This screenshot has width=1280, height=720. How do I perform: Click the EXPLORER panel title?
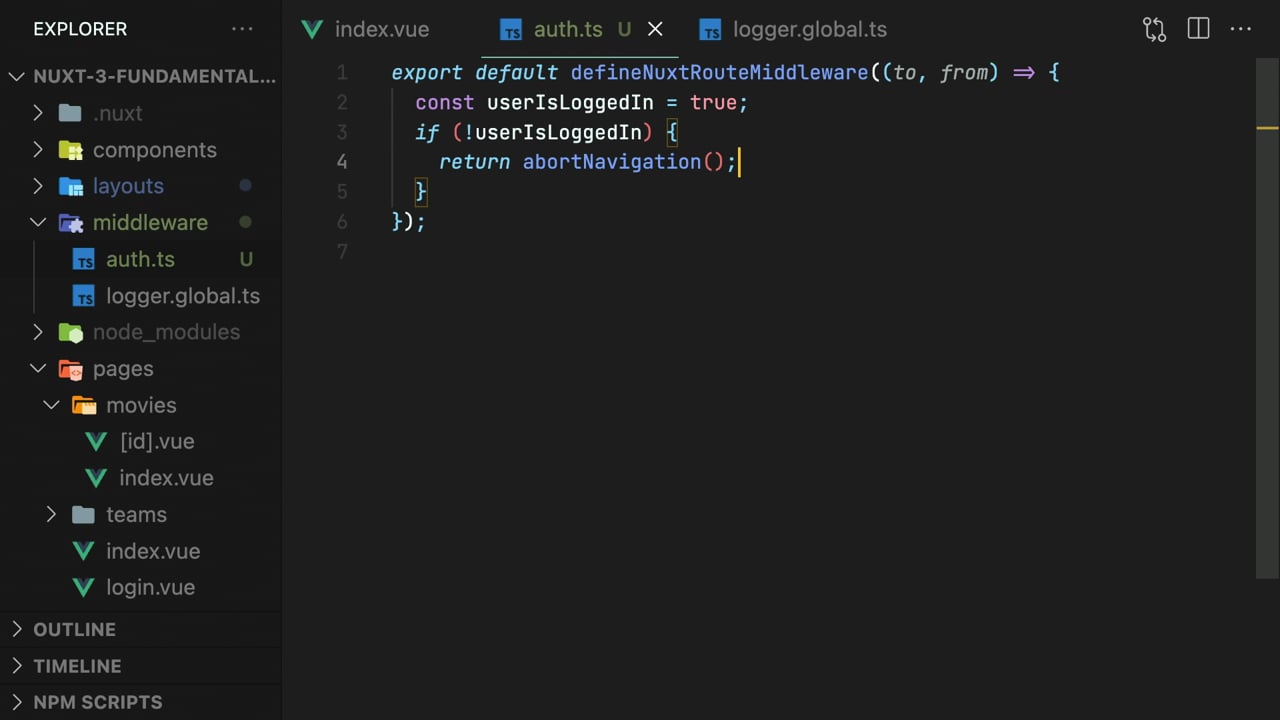(80, 29)
